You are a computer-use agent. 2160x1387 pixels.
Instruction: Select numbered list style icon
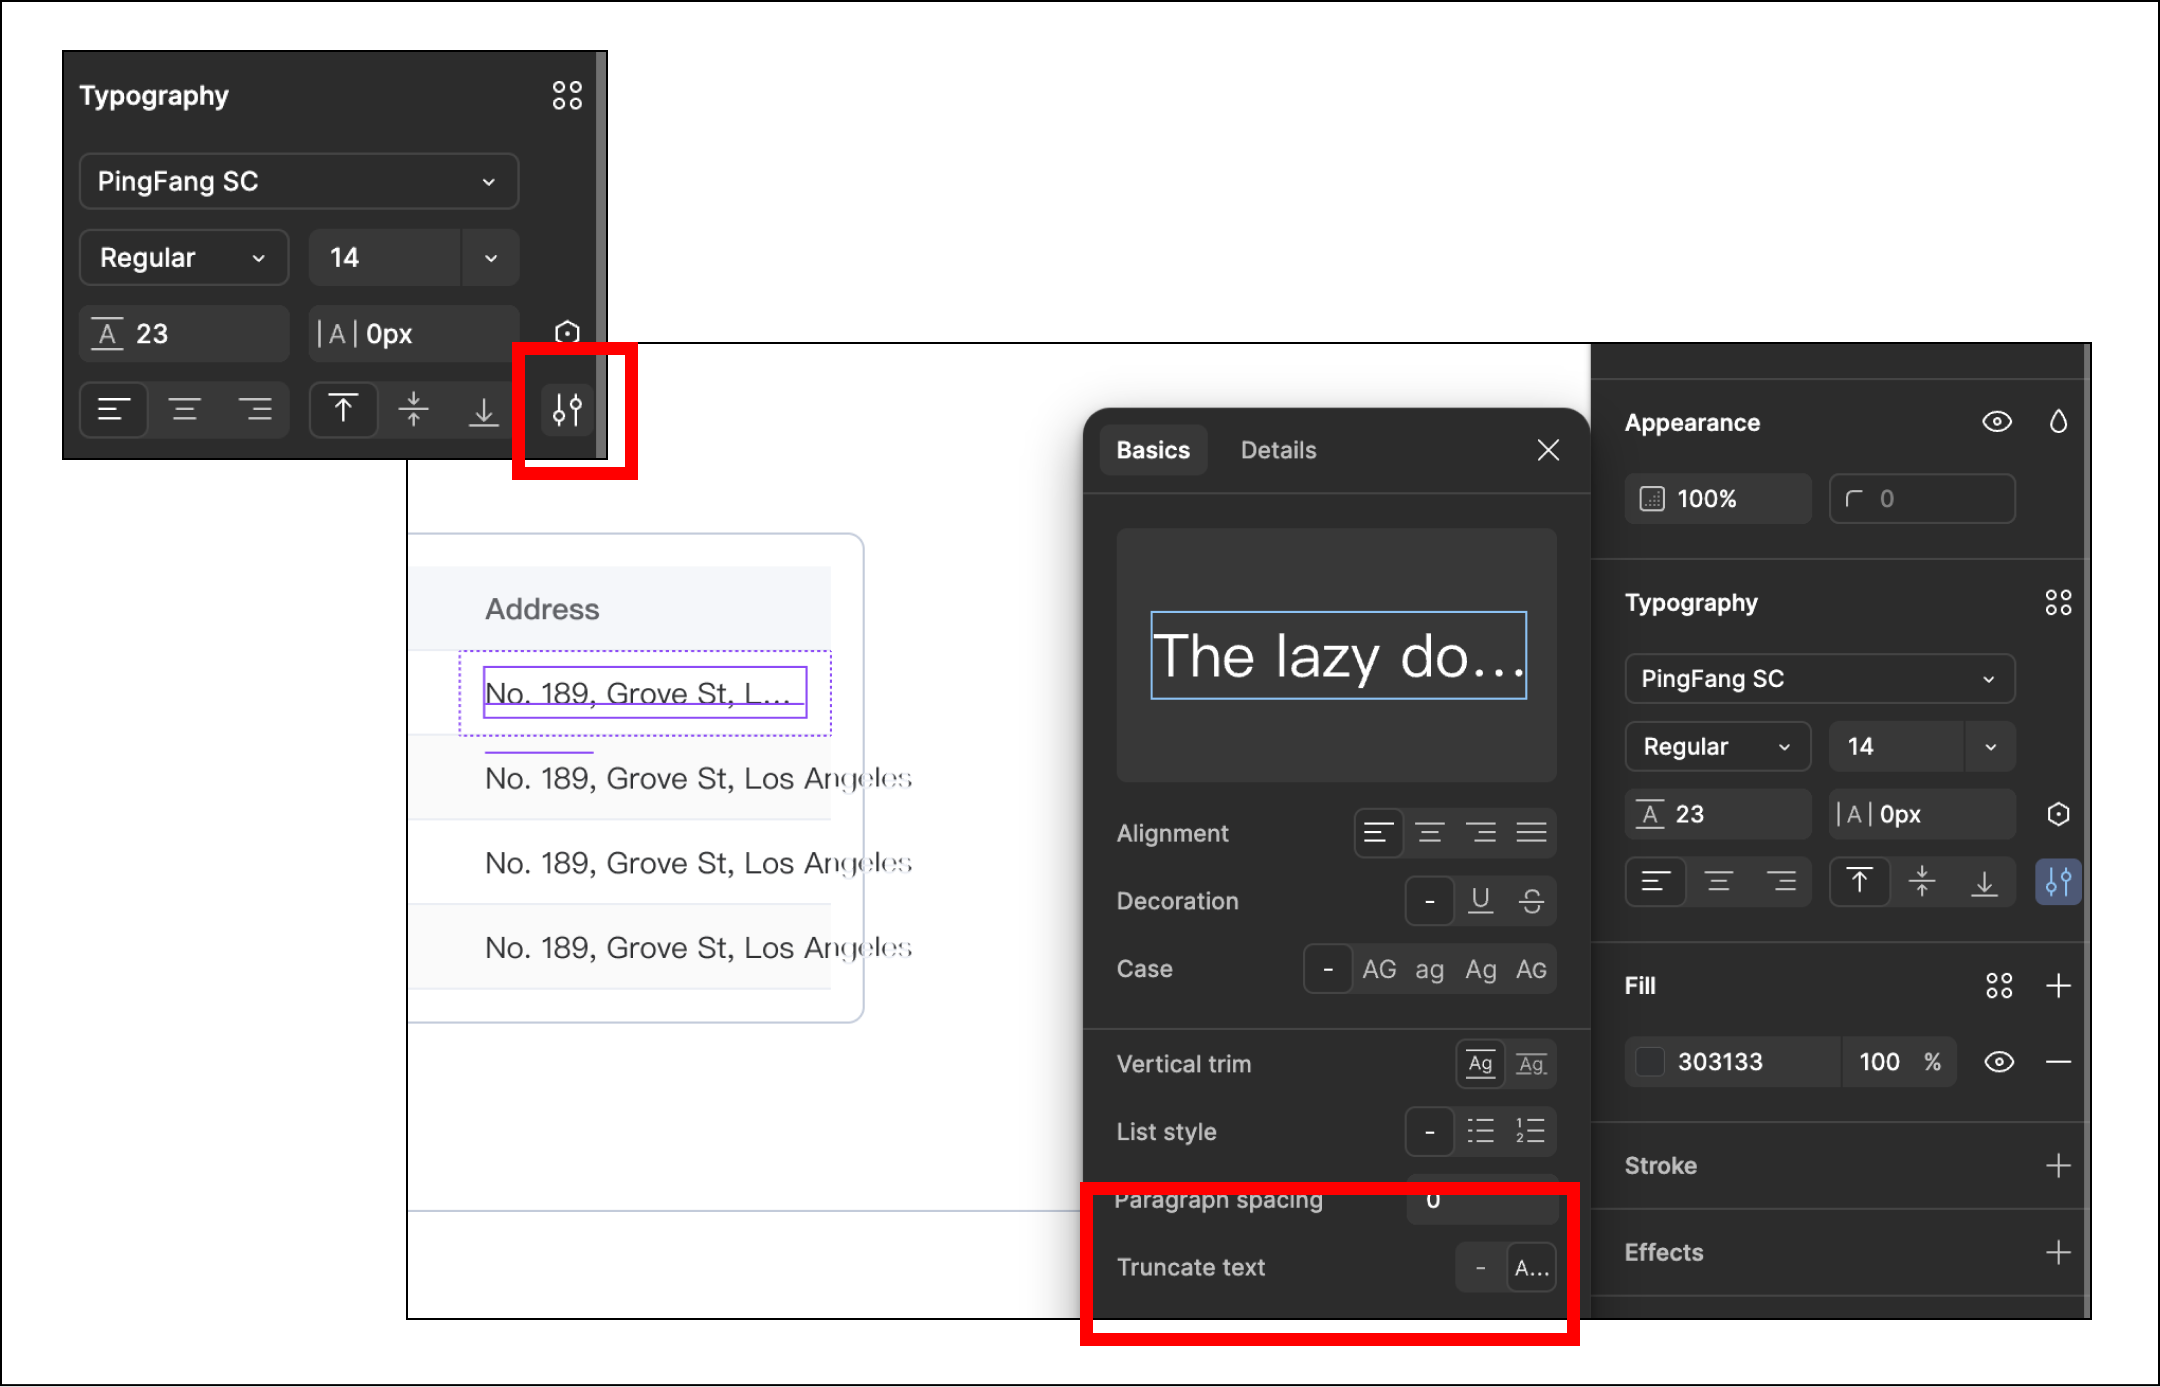(x=1530, y=1131)
